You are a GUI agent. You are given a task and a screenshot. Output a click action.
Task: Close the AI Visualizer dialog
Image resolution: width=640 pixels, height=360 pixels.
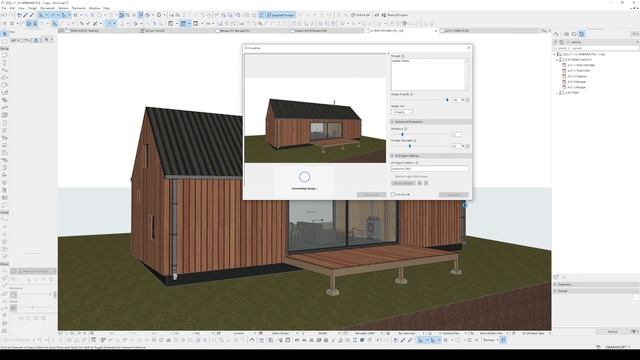468,48
